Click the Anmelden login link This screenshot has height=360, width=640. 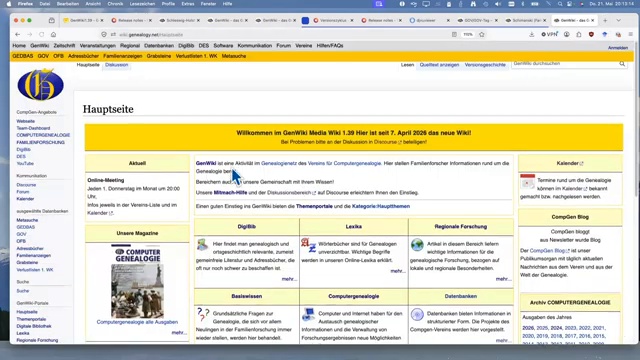point(618,48)
